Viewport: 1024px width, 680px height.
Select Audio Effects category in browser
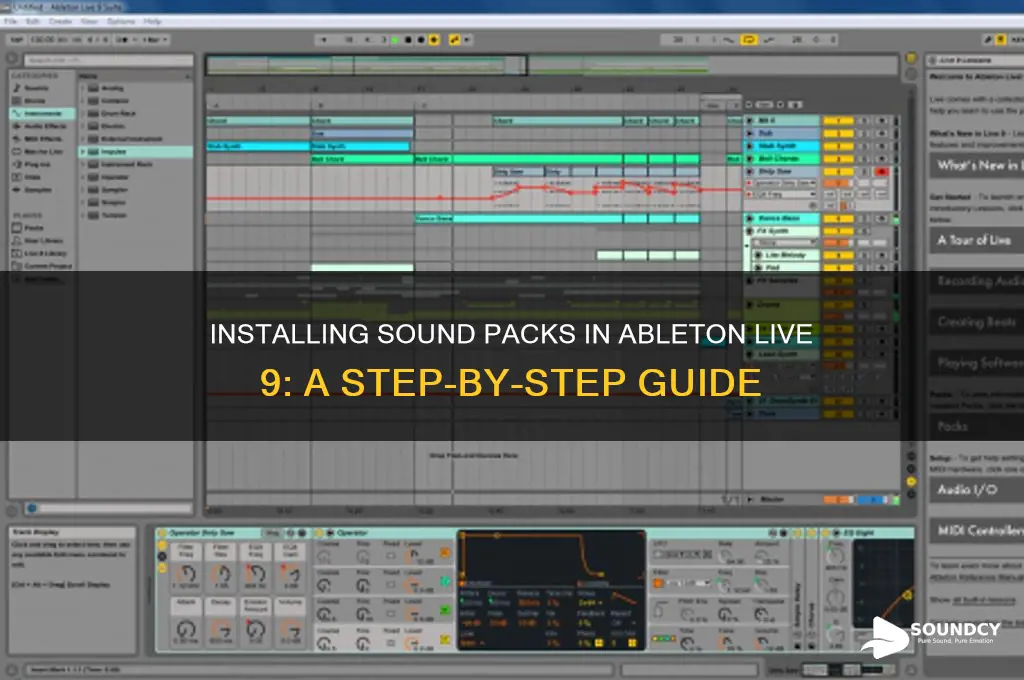click(x=44, y=125)
